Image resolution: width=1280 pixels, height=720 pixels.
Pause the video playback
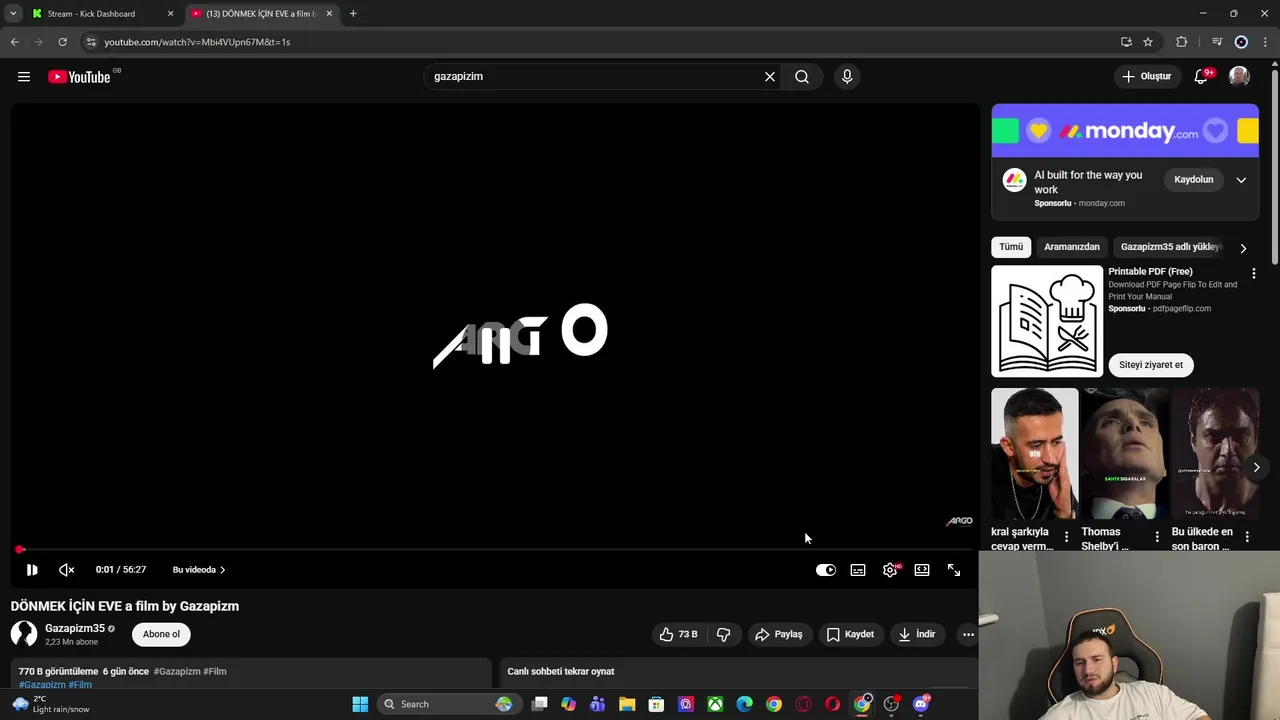click(32, 570)
